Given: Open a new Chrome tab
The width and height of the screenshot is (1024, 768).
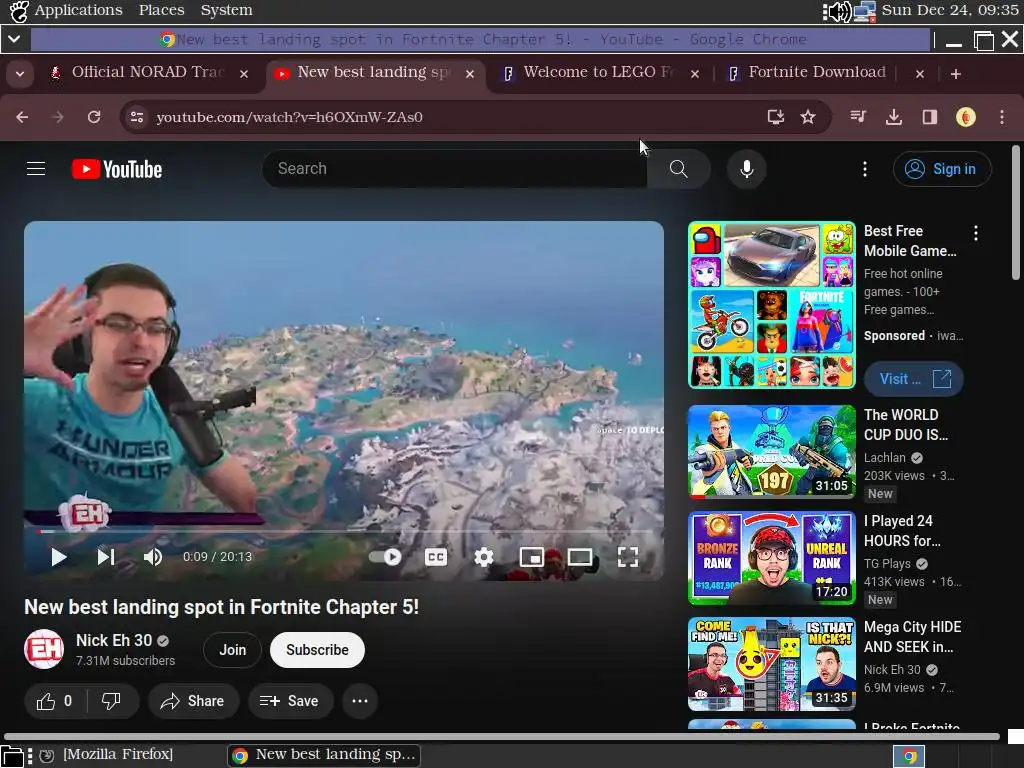Looking at the screenshot, I should pyautogui.click(x=955, y=74).
